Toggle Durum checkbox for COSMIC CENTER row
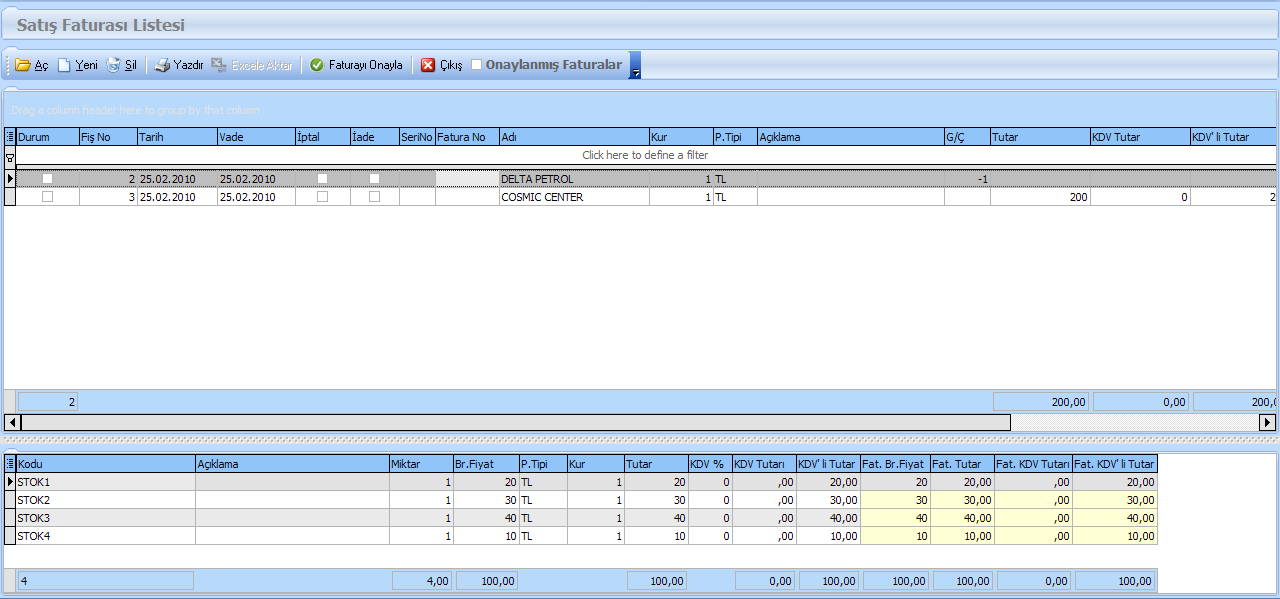 (47, 197)
